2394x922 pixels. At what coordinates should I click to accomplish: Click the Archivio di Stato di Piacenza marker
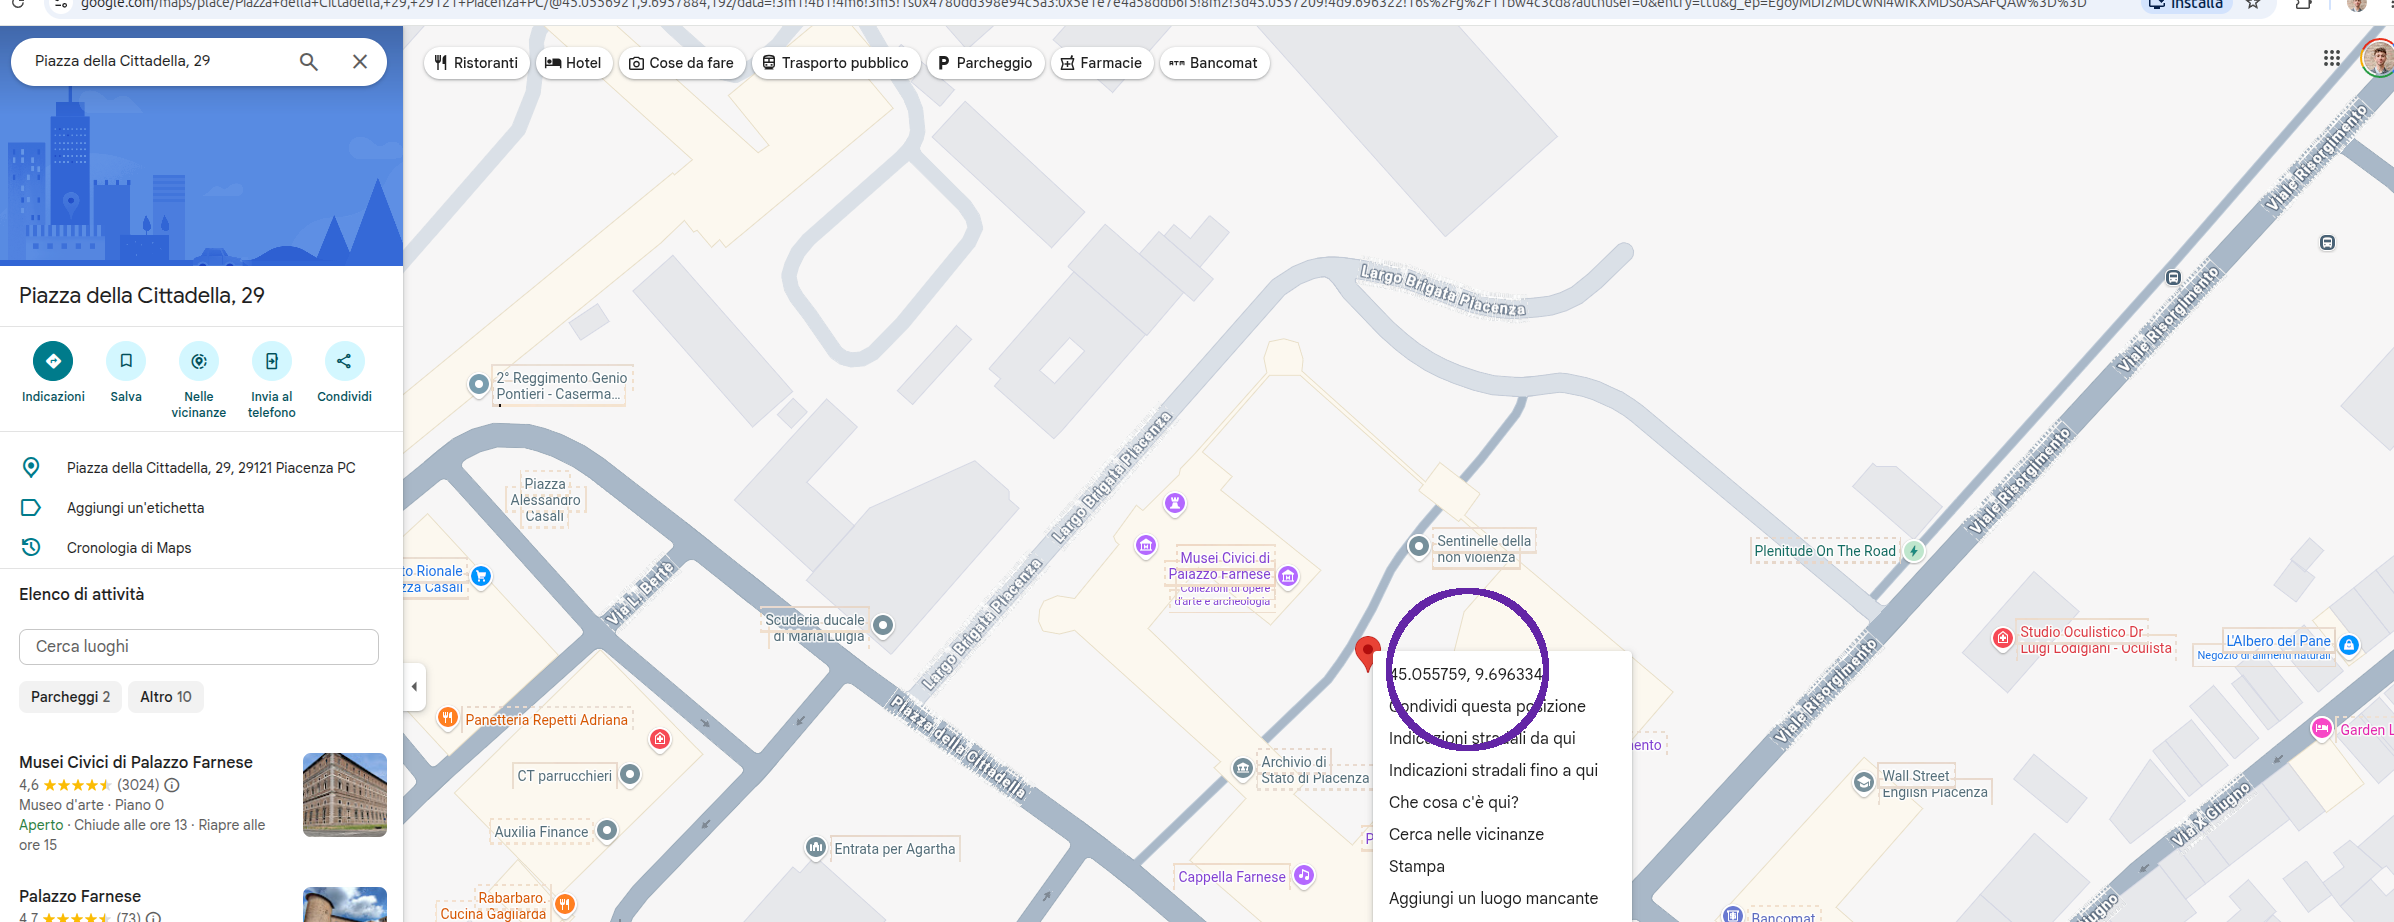pos(1242,768)
